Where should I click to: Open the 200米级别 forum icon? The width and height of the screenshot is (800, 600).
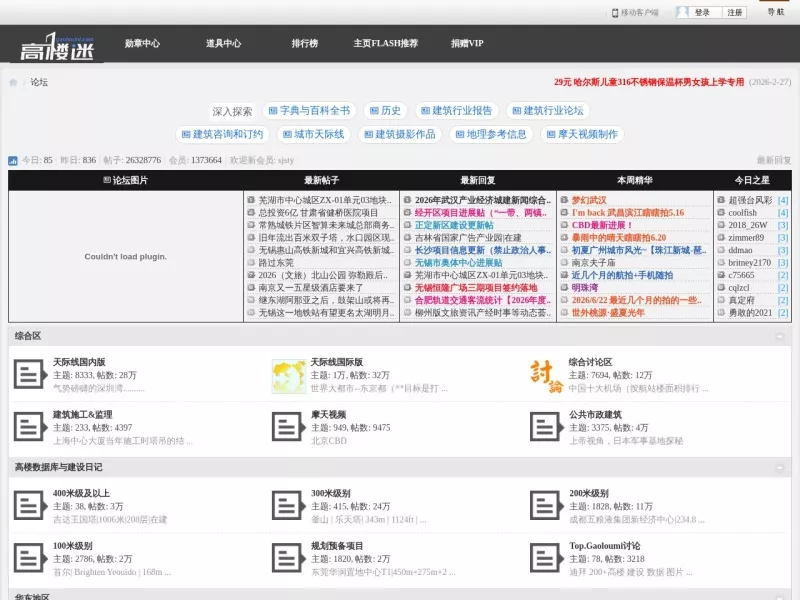[x=546, y=506]
